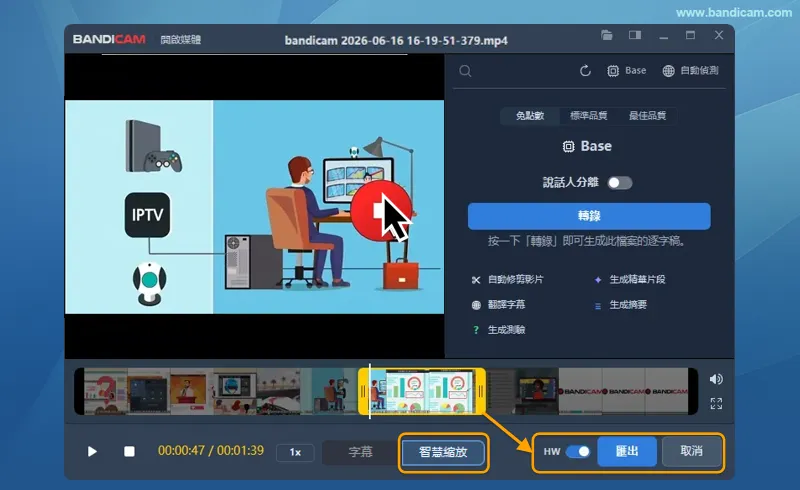Click the 字幕 button

pos(360,452)
